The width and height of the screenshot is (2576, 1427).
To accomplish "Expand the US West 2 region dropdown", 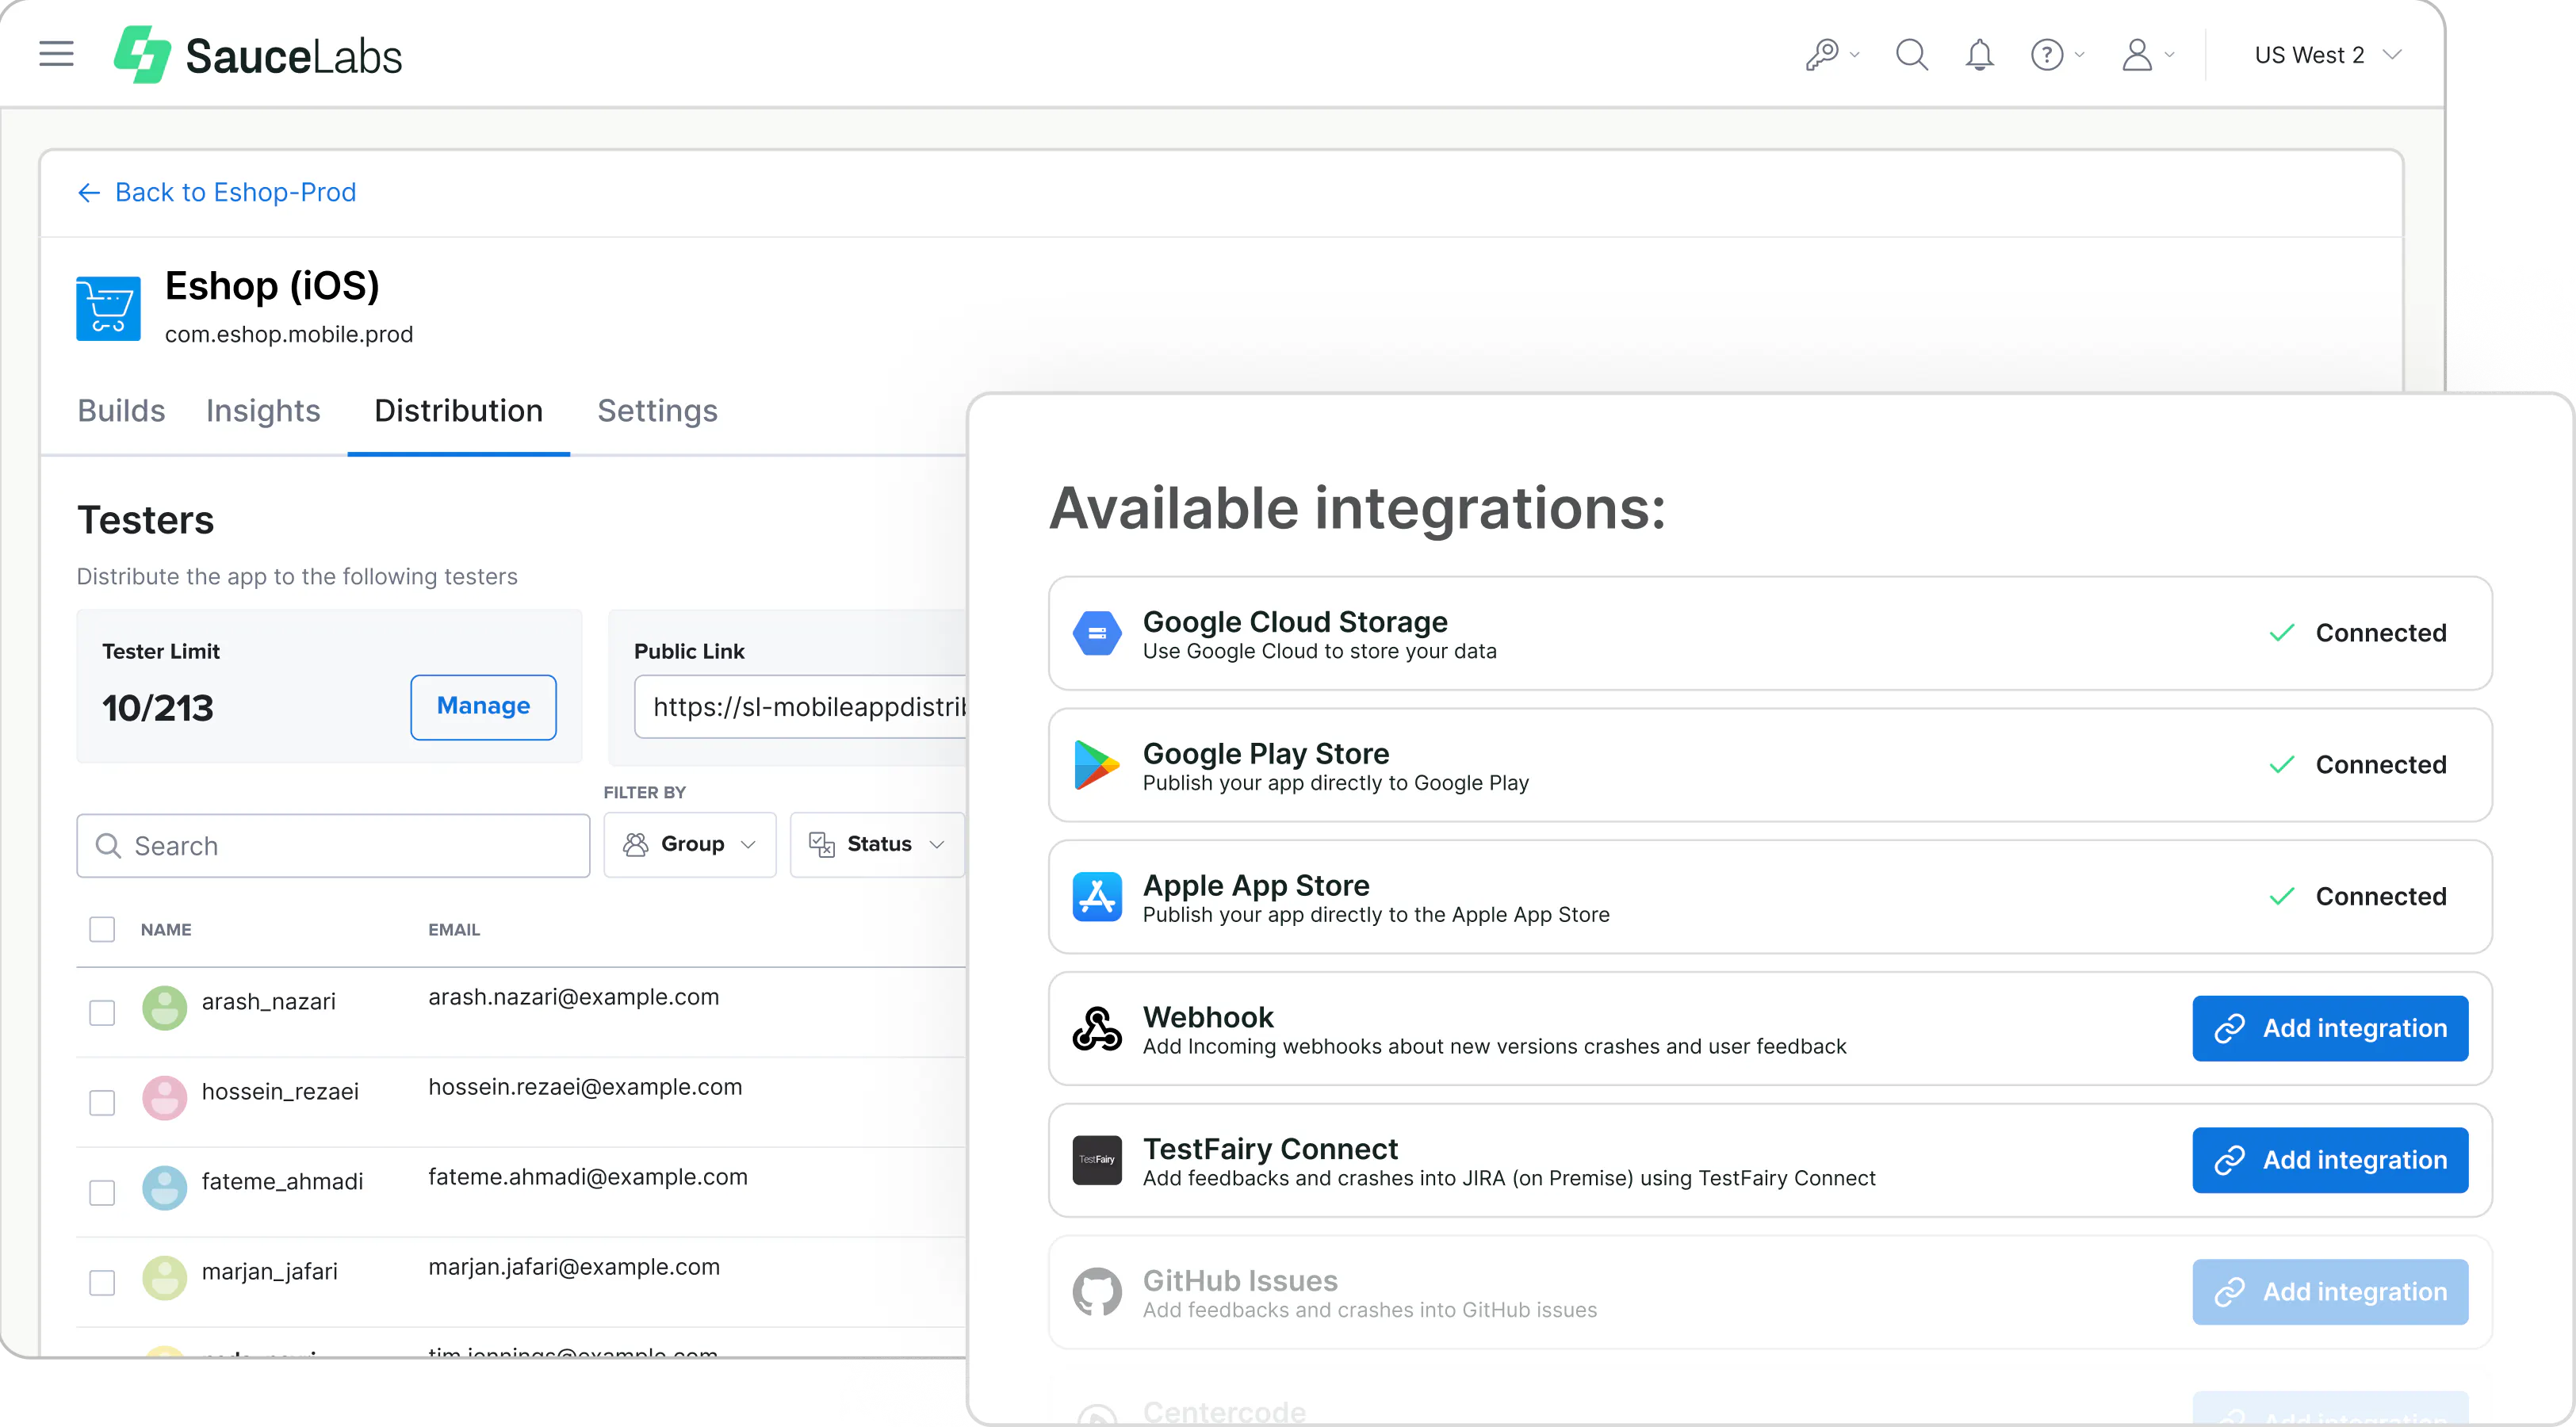I will point(2326,55).
